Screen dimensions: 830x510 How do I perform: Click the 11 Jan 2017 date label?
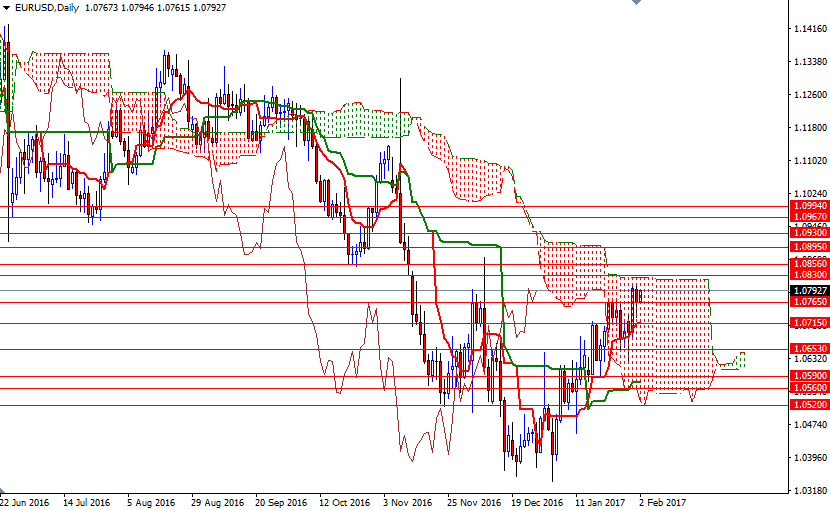tap(600, 502)
